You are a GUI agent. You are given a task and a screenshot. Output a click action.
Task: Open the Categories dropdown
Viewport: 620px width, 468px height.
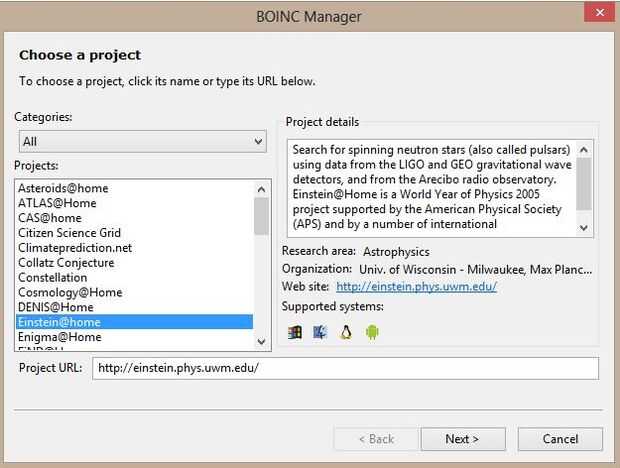(142, 142)
